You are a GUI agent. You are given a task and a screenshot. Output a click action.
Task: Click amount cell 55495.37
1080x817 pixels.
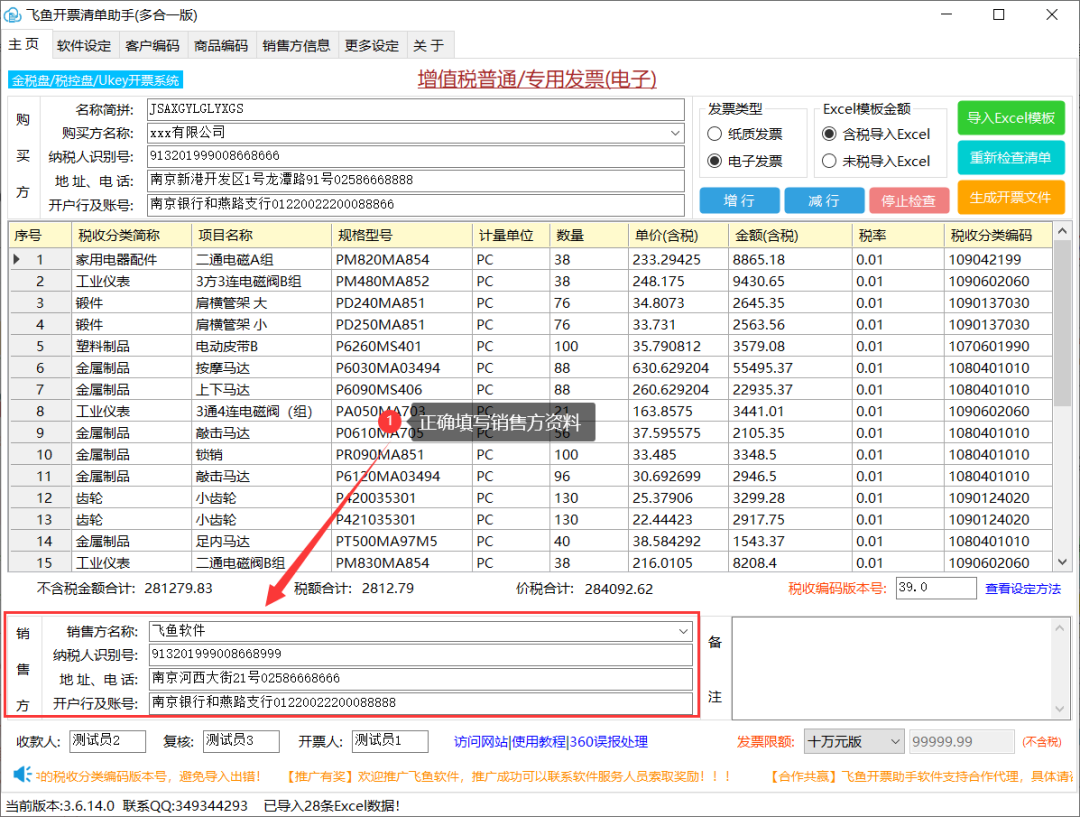tap(790, 368)
